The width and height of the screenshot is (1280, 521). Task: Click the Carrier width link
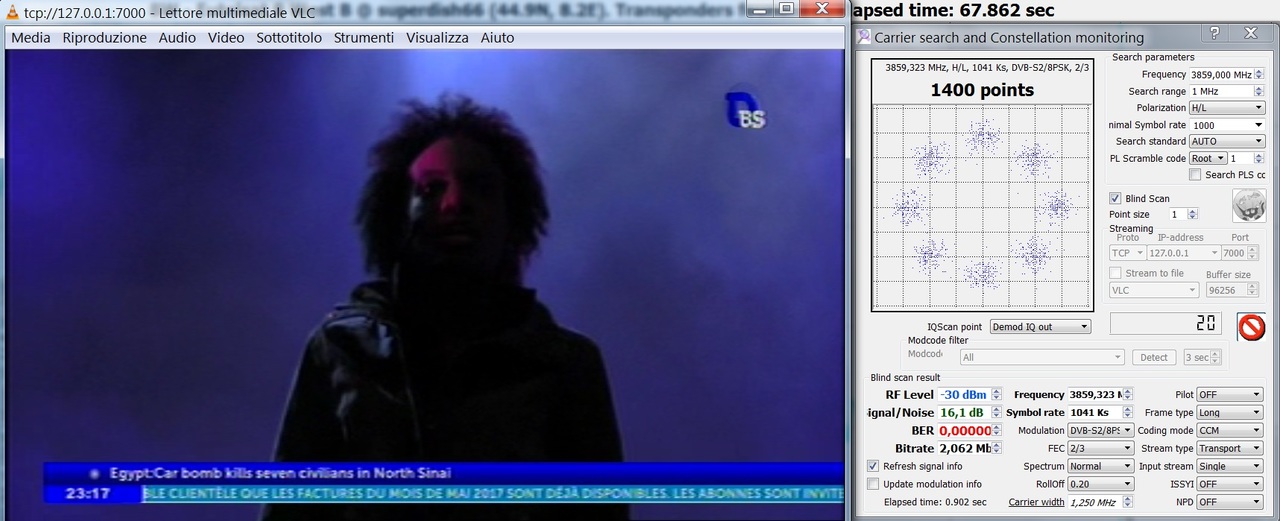click(1036, 502)
